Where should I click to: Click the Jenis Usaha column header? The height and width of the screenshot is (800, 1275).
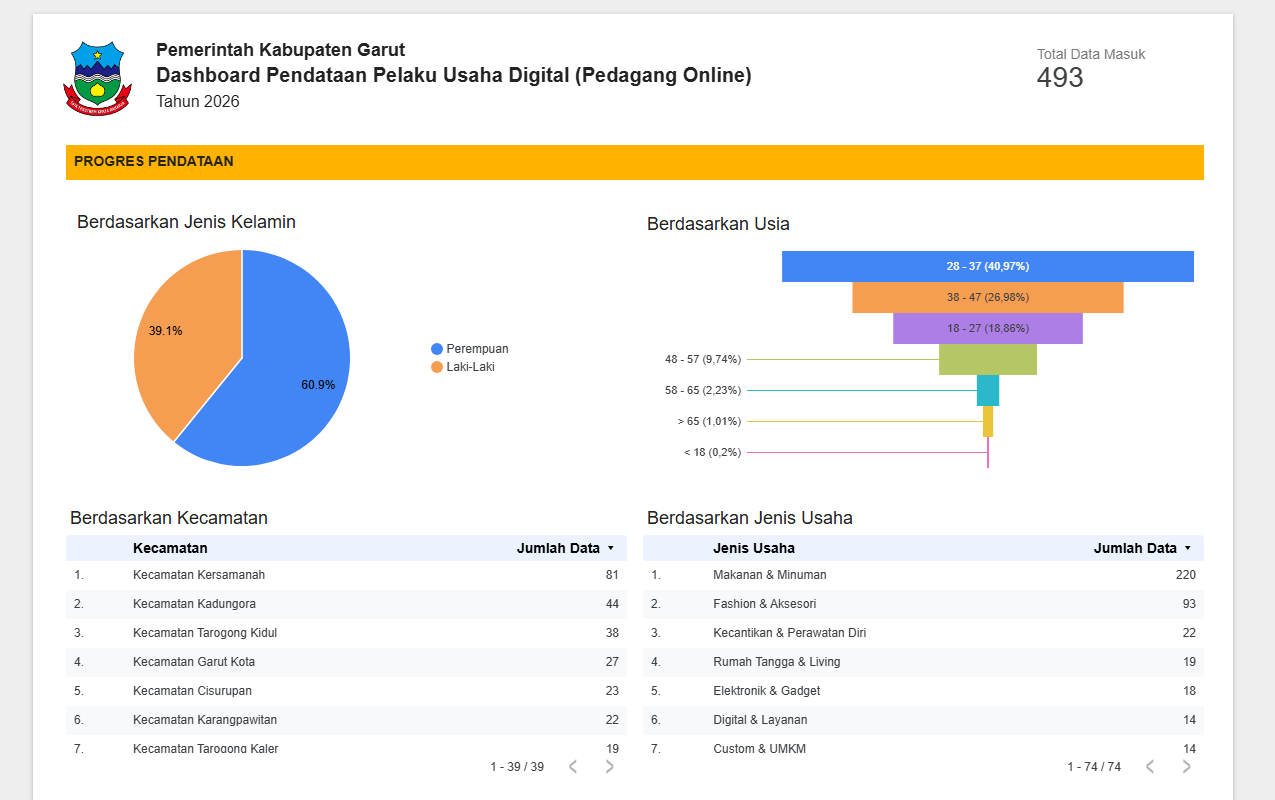click(x=754, y=548)
